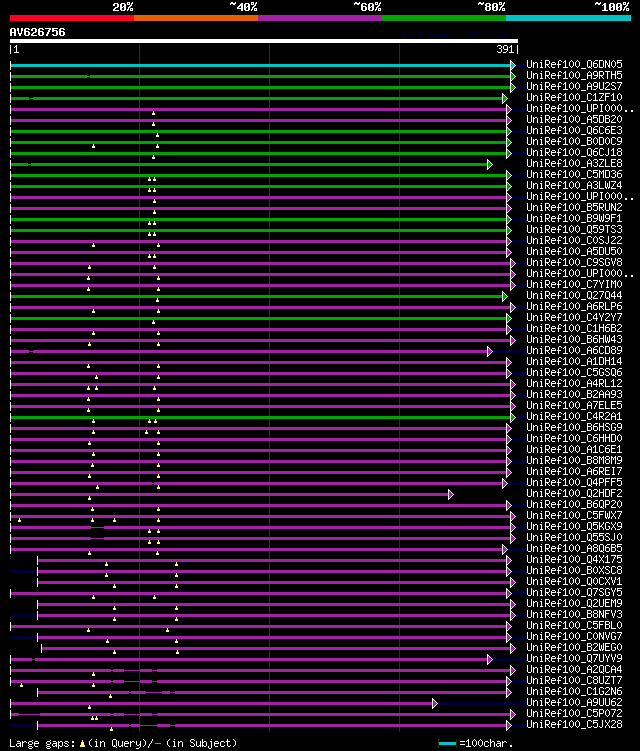
Task: Open the UniRef100_C5MD36 hit label
Action: coord(574,174)
